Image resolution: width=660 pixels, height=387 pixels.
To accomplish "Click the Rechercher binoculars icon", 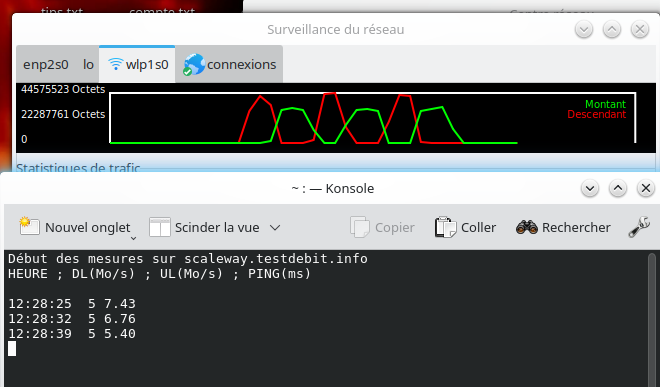I will (527, 227).
